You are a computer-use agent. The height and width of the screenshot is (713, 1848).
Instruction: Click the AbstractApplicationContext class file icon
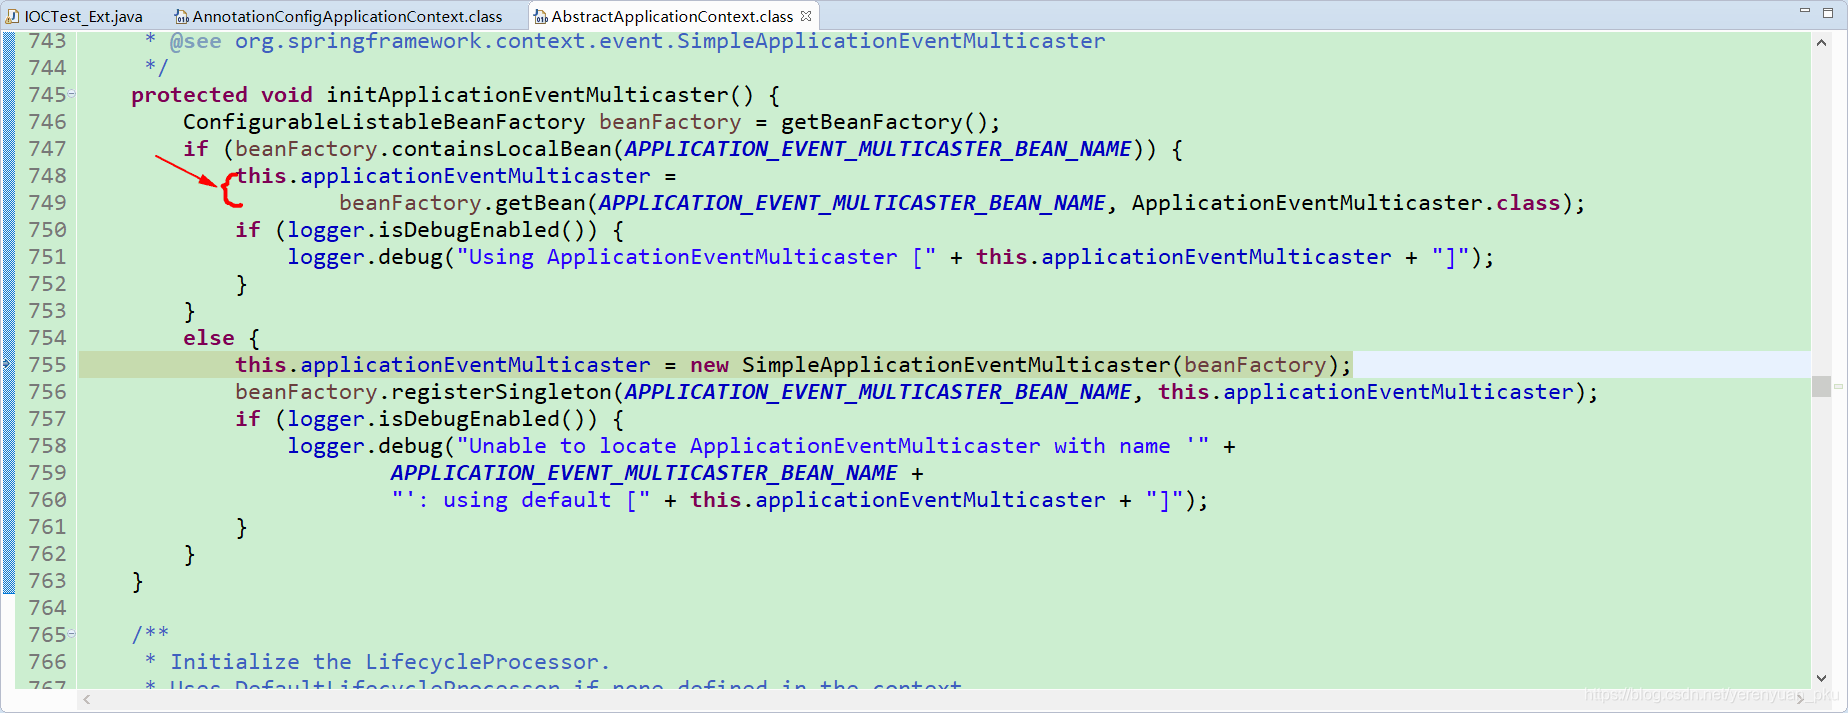[540, 16]
